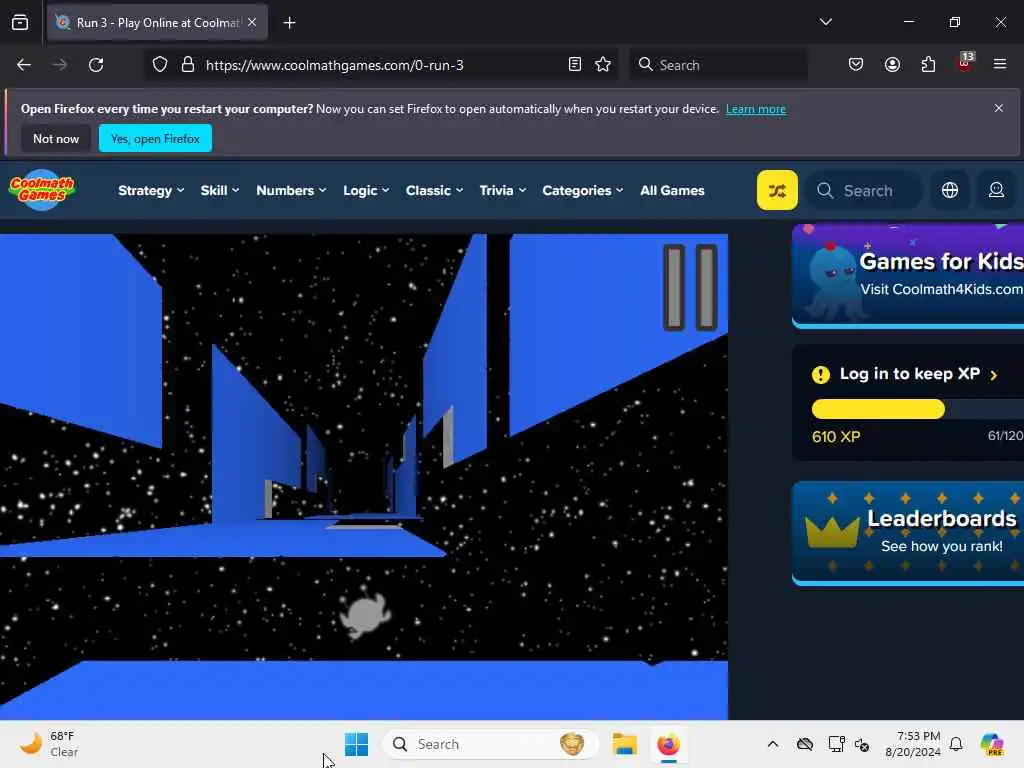Open Save to Pocket button
The image size is (1024, 768).
(856, 65)
